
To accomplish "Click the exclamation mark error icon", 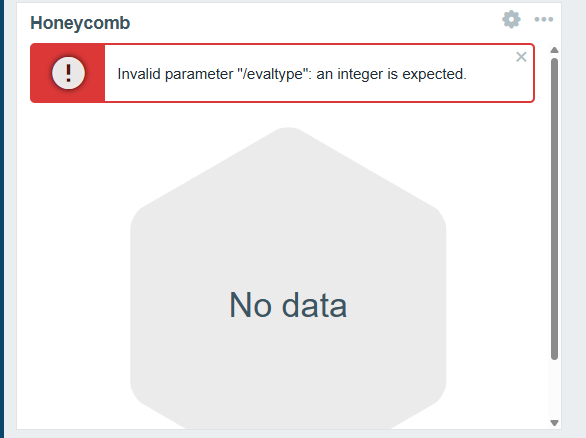I will pyautogui.click(x=68, y=73).
